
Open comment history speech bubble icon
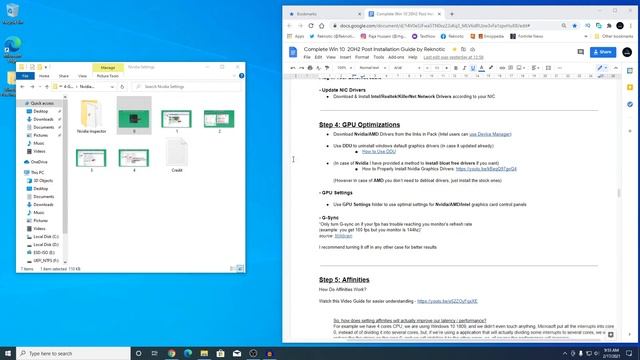click(580, 52)
